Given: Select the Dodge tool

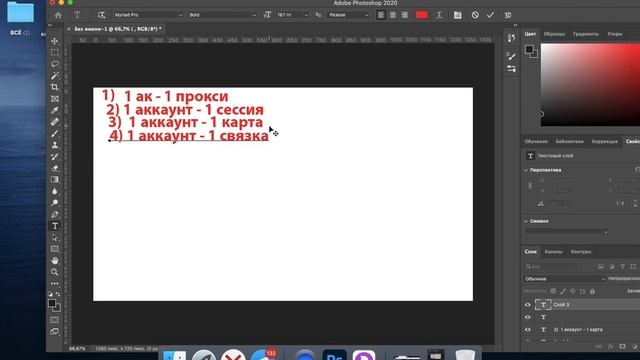Looking at the screenshot, I should (54, 203).
